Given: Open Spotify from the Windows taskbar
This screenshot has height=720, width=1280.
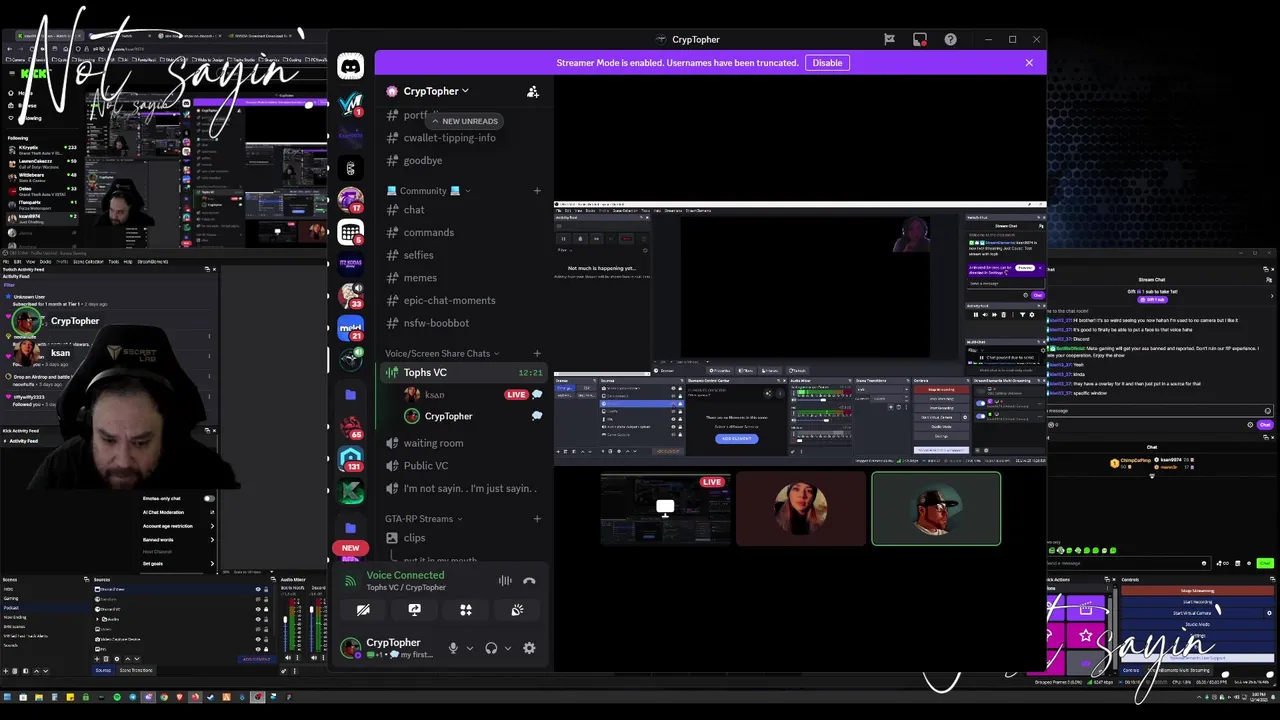Looking at the screenshot, I should coord(117,697).
